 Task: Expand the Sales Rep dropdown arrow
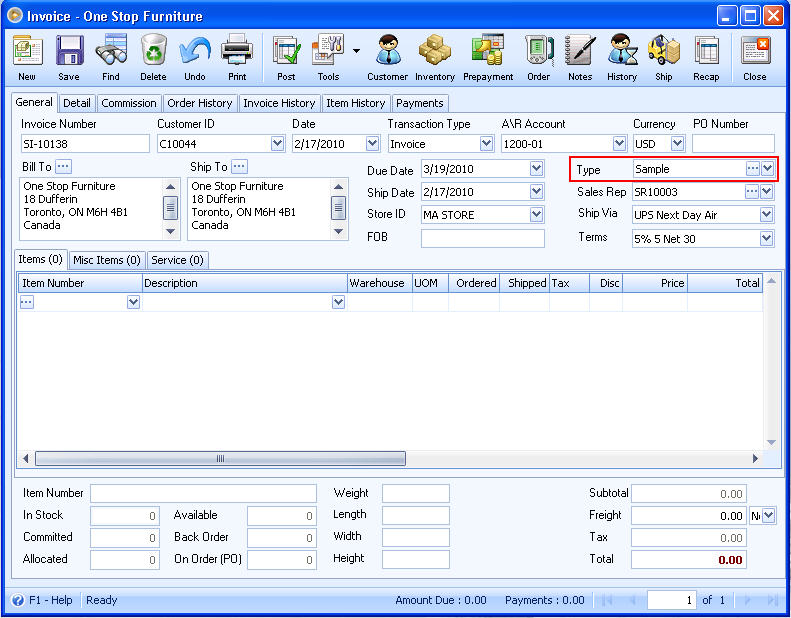click(x=767, y=191)
